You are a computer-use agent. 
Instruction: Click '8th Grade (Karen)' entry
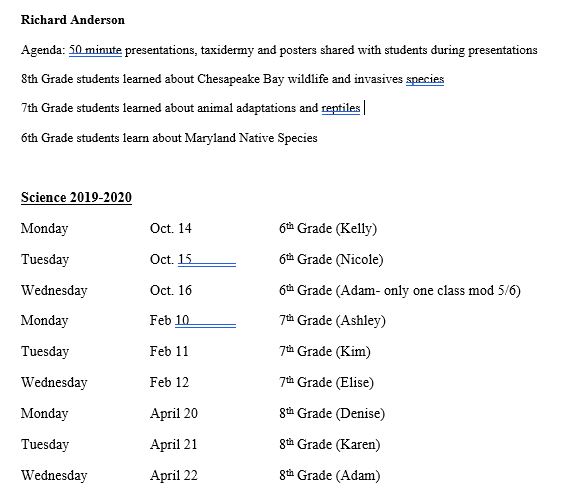tap(330, 444)
